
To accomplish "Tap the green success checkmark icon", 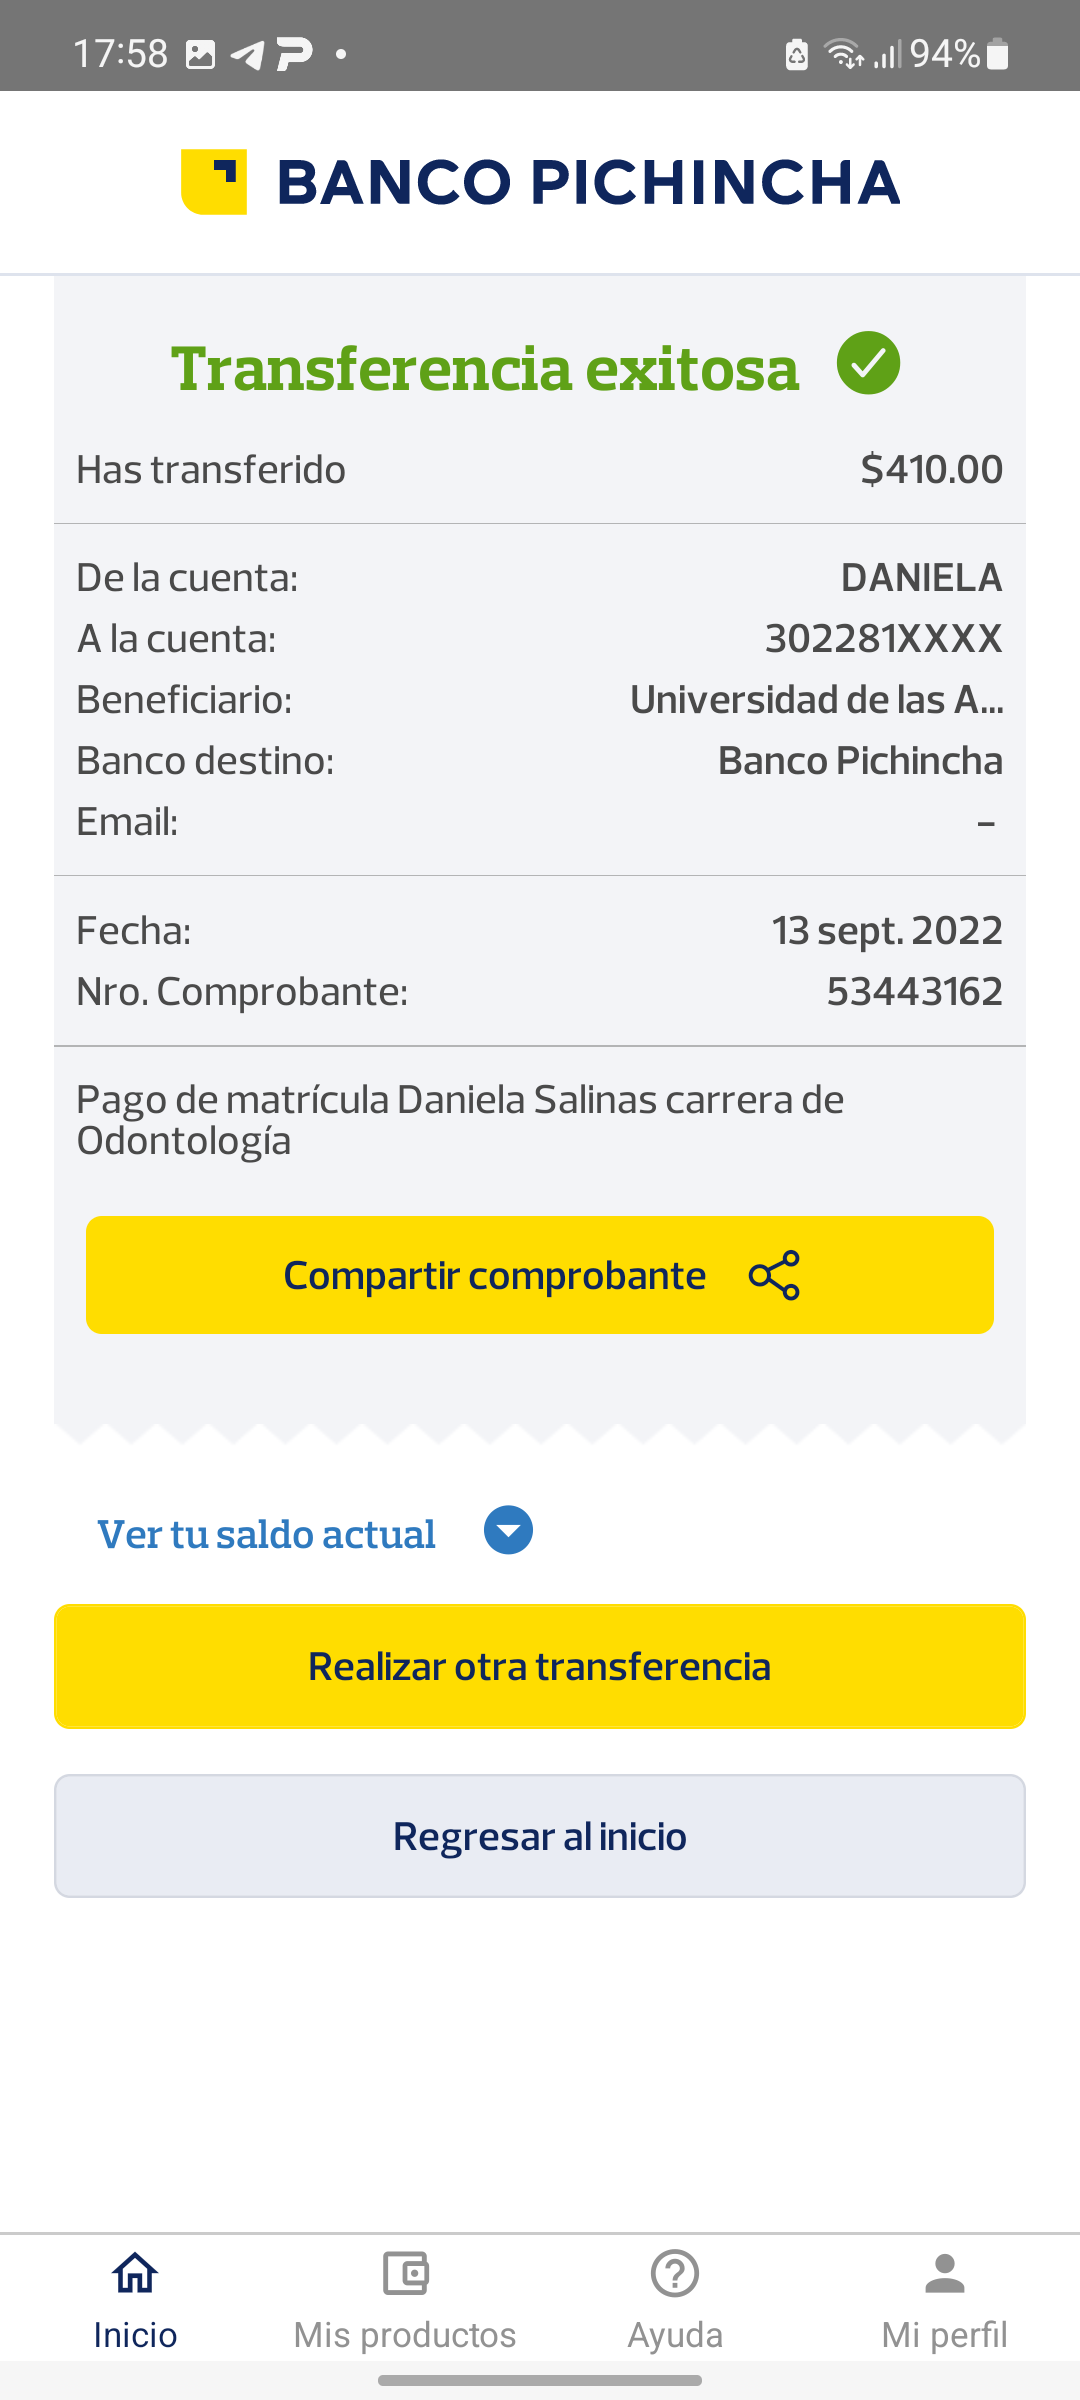I will [868, 363].
